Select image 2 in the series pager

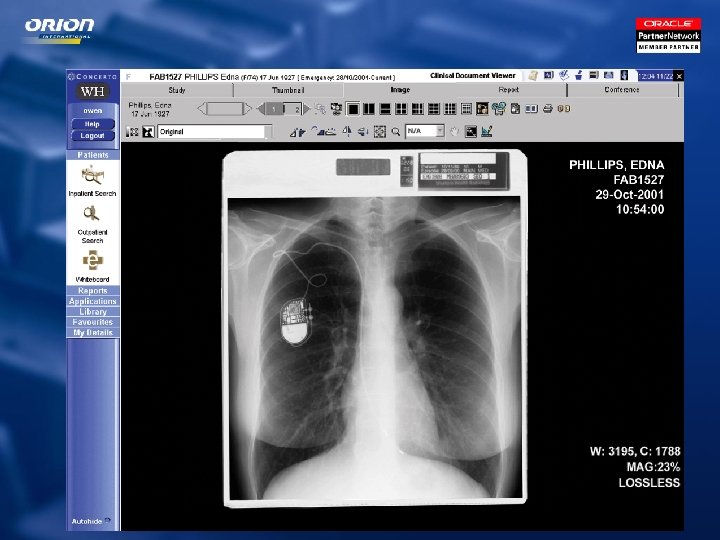[292, 109]
